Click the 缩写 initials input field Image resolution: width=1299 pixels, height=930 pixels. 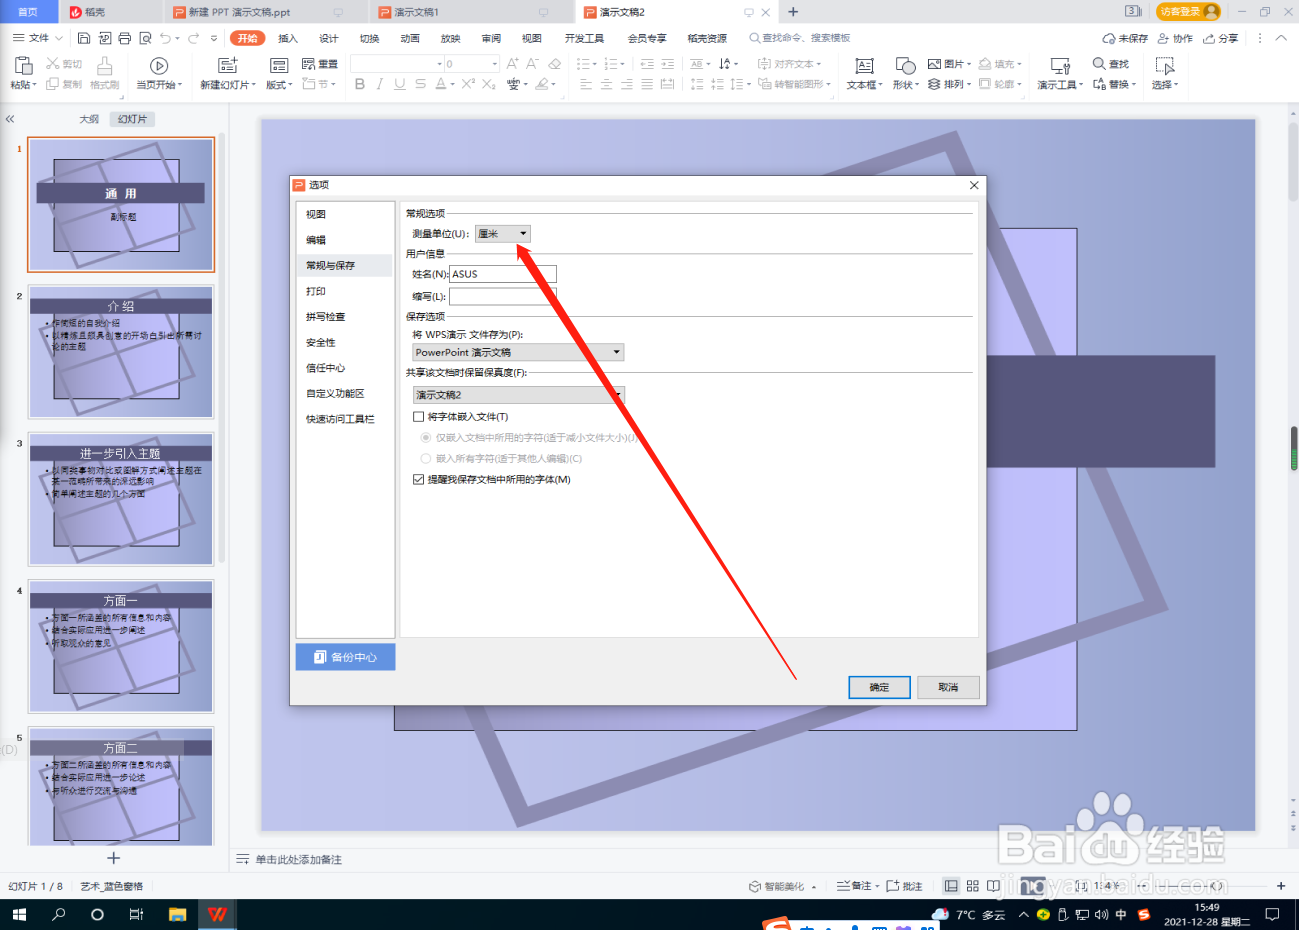click(503, 297)
